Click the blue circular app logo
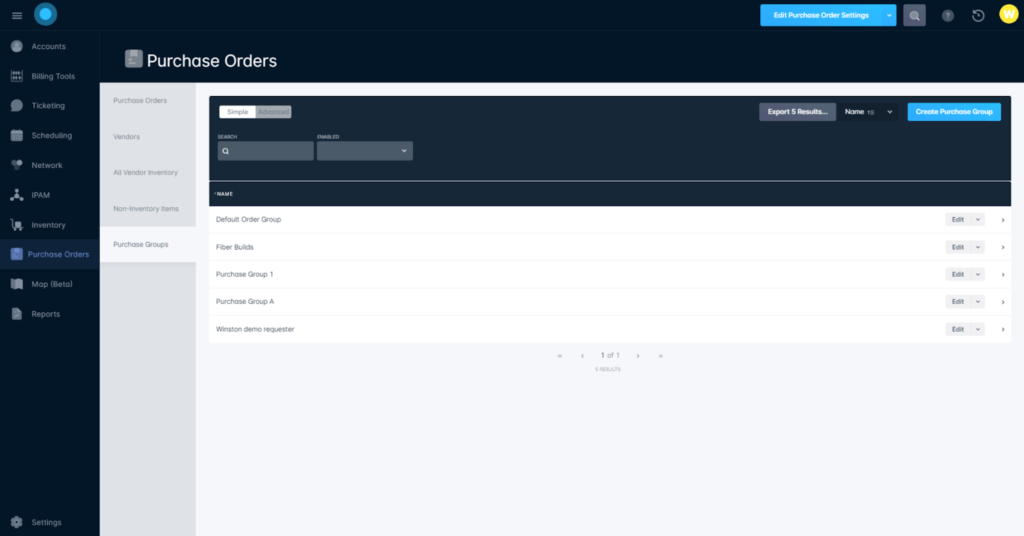 tap(46, 14)
